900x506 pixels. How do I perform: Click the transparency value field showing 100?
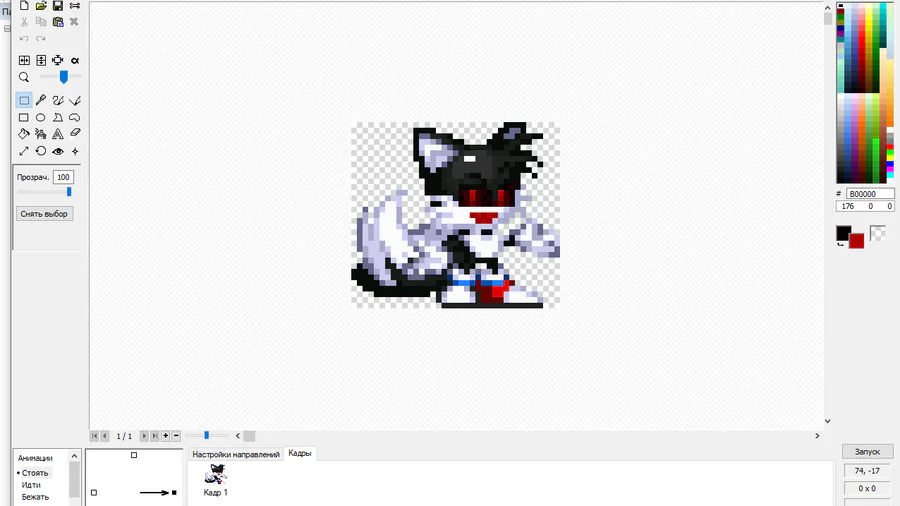(63, 177)
